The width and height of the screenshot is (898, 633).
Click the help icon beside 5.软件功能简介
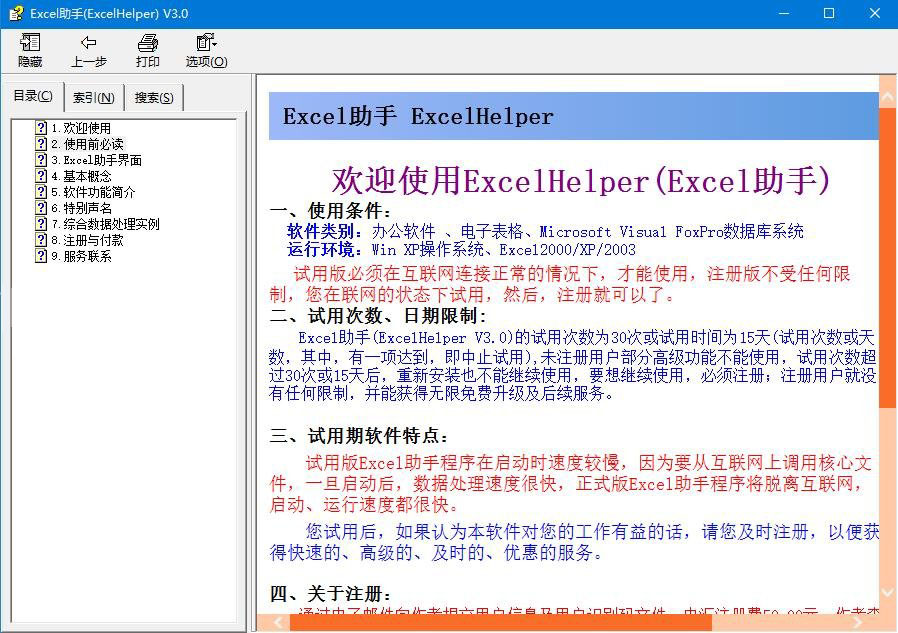(41, 191)
